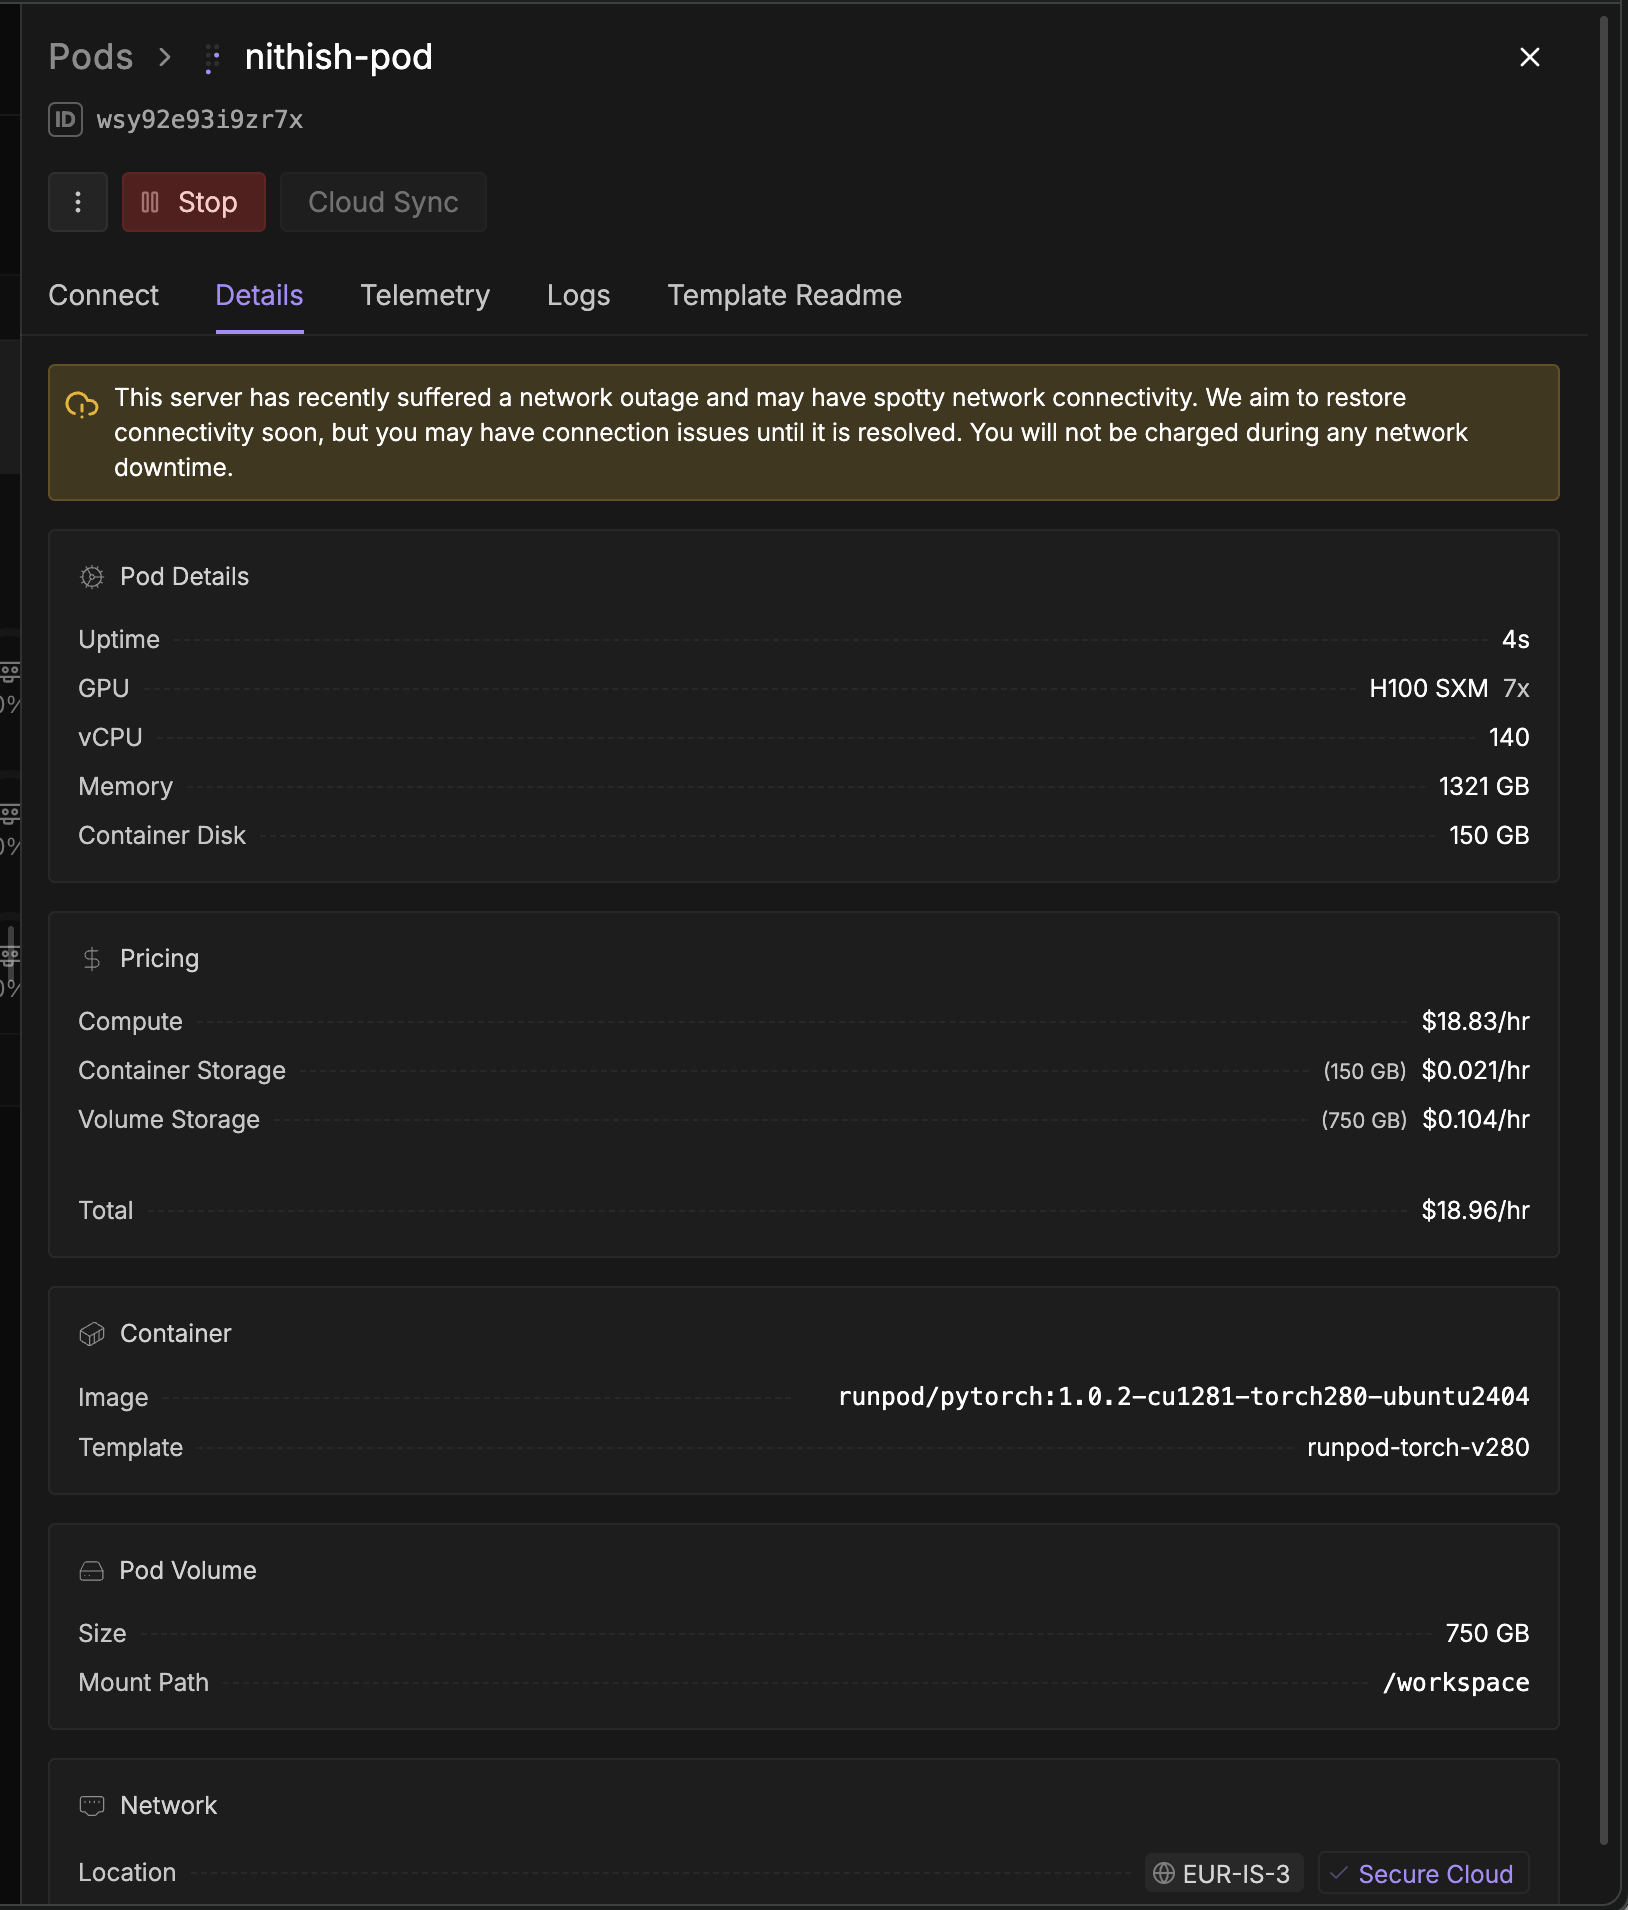View the Telemetry tab
1628x1910 pixels.
click(x=425, y=295)
